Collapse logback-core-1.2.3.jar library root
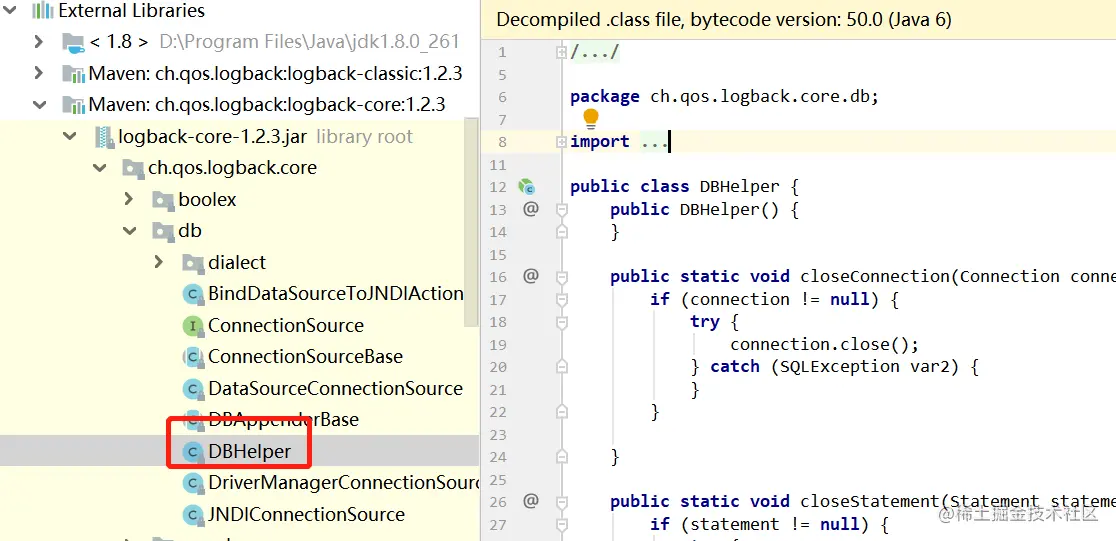The image size is (1116, 541). (69, 136)
